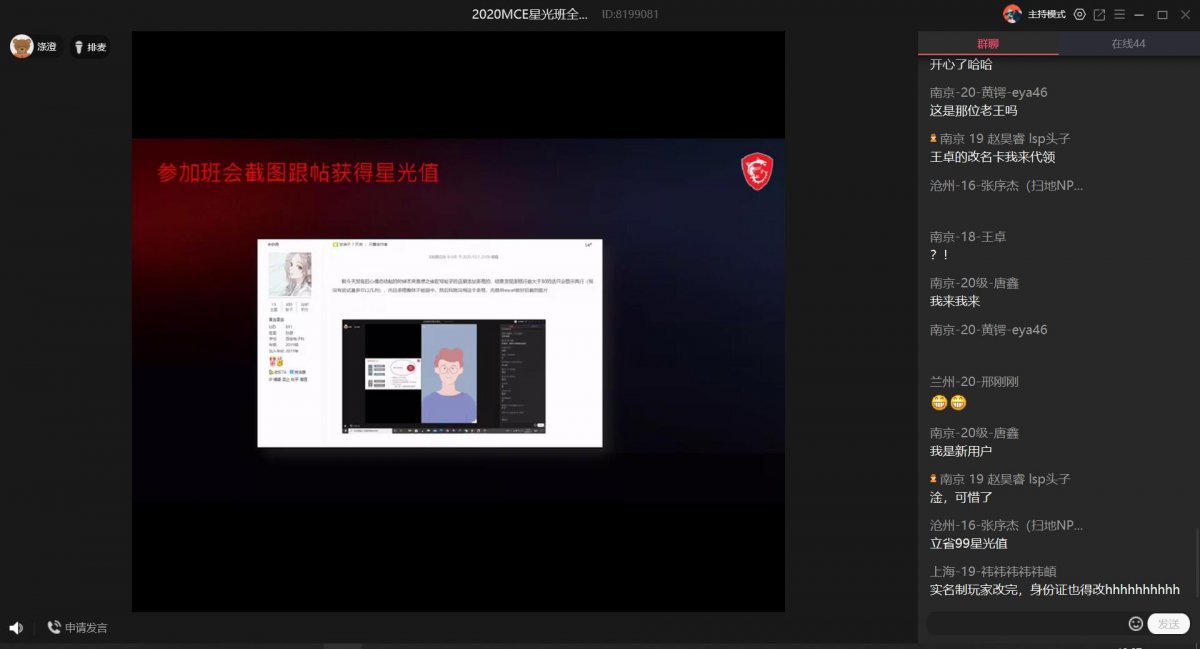Click the profile avatar beside 主持模式

1012,14
